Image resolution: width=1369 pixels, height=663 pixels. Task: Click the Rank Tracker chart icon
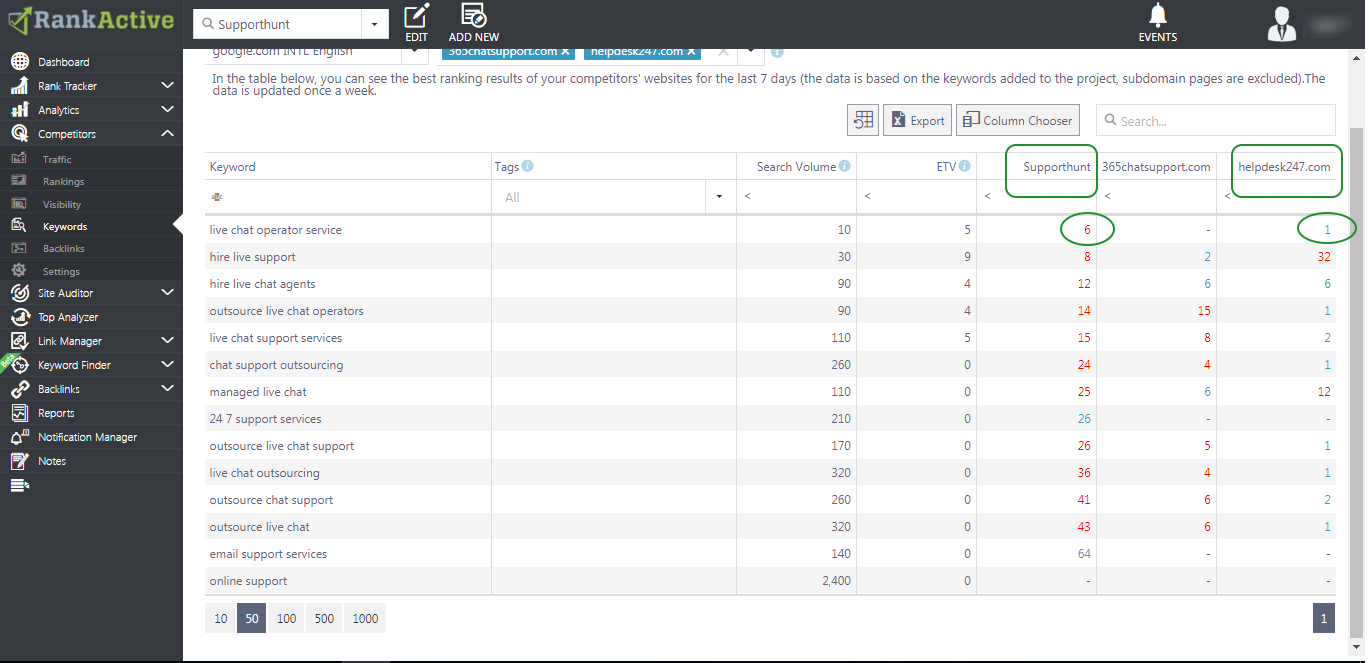tap(20, 86)
